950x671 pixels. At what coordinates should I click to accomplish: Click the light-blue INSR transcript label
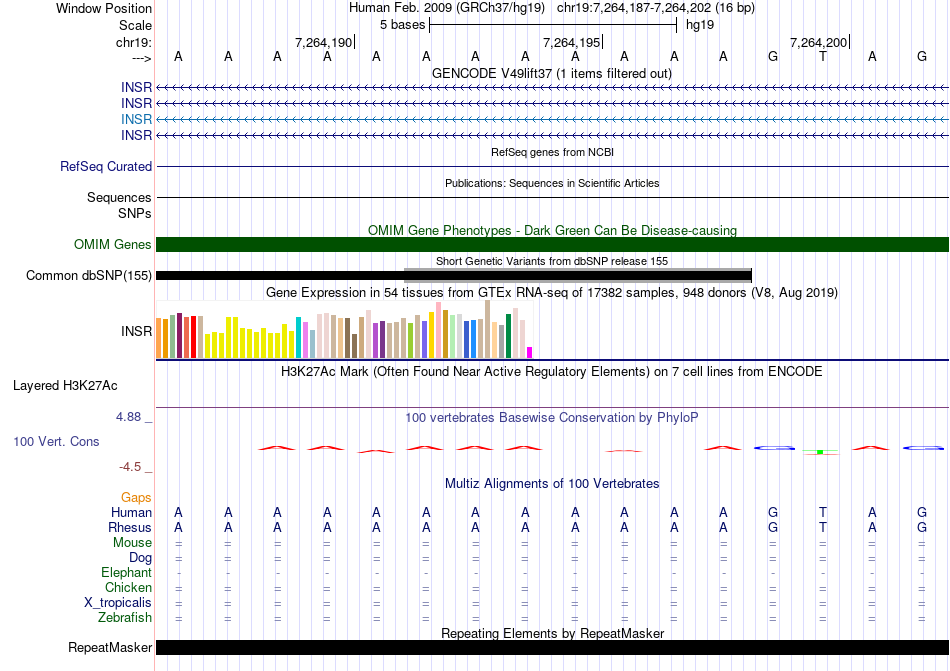pyautogui.click(x=136, y=119)
